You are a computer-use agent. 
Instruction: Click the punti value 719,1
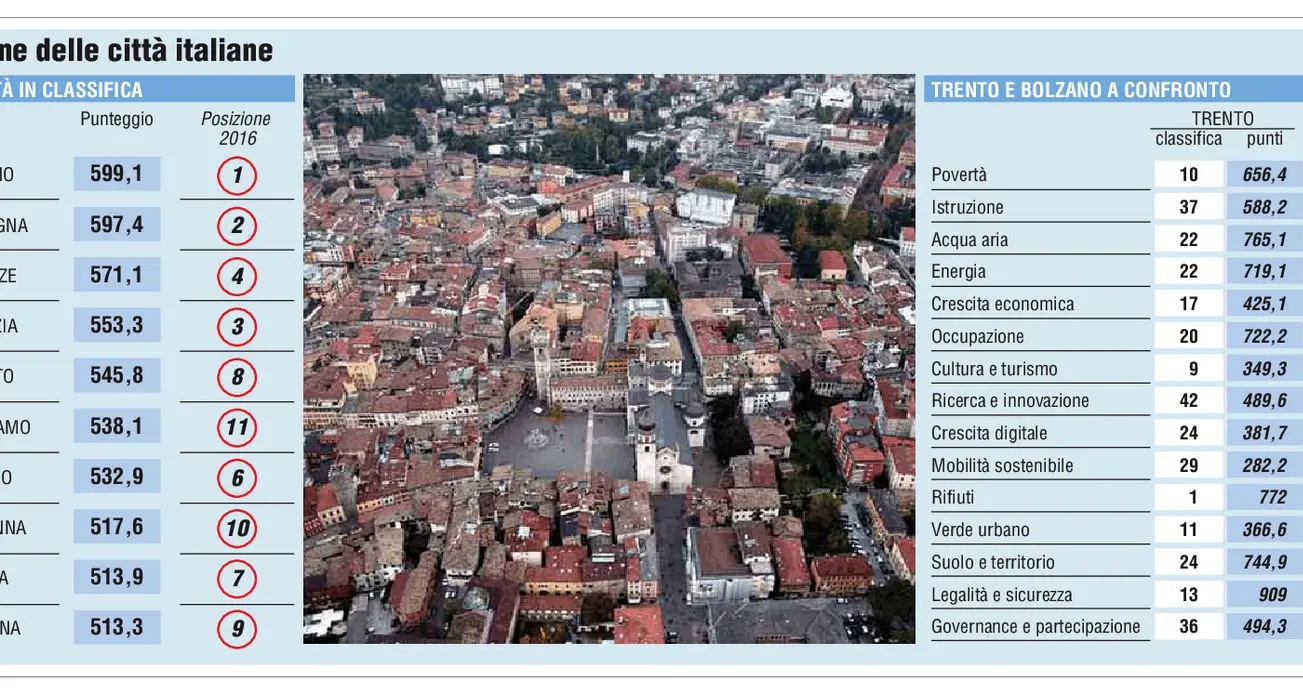tap(1265, 272)
